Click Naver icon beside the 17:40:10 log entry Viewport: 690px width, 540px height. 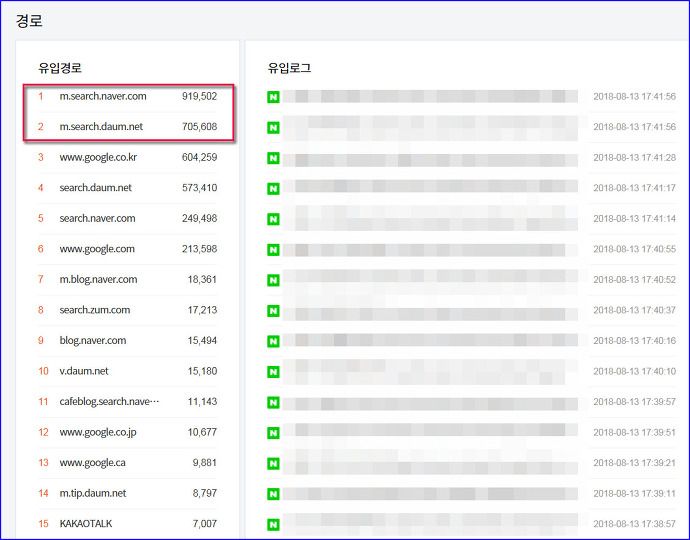273,372
